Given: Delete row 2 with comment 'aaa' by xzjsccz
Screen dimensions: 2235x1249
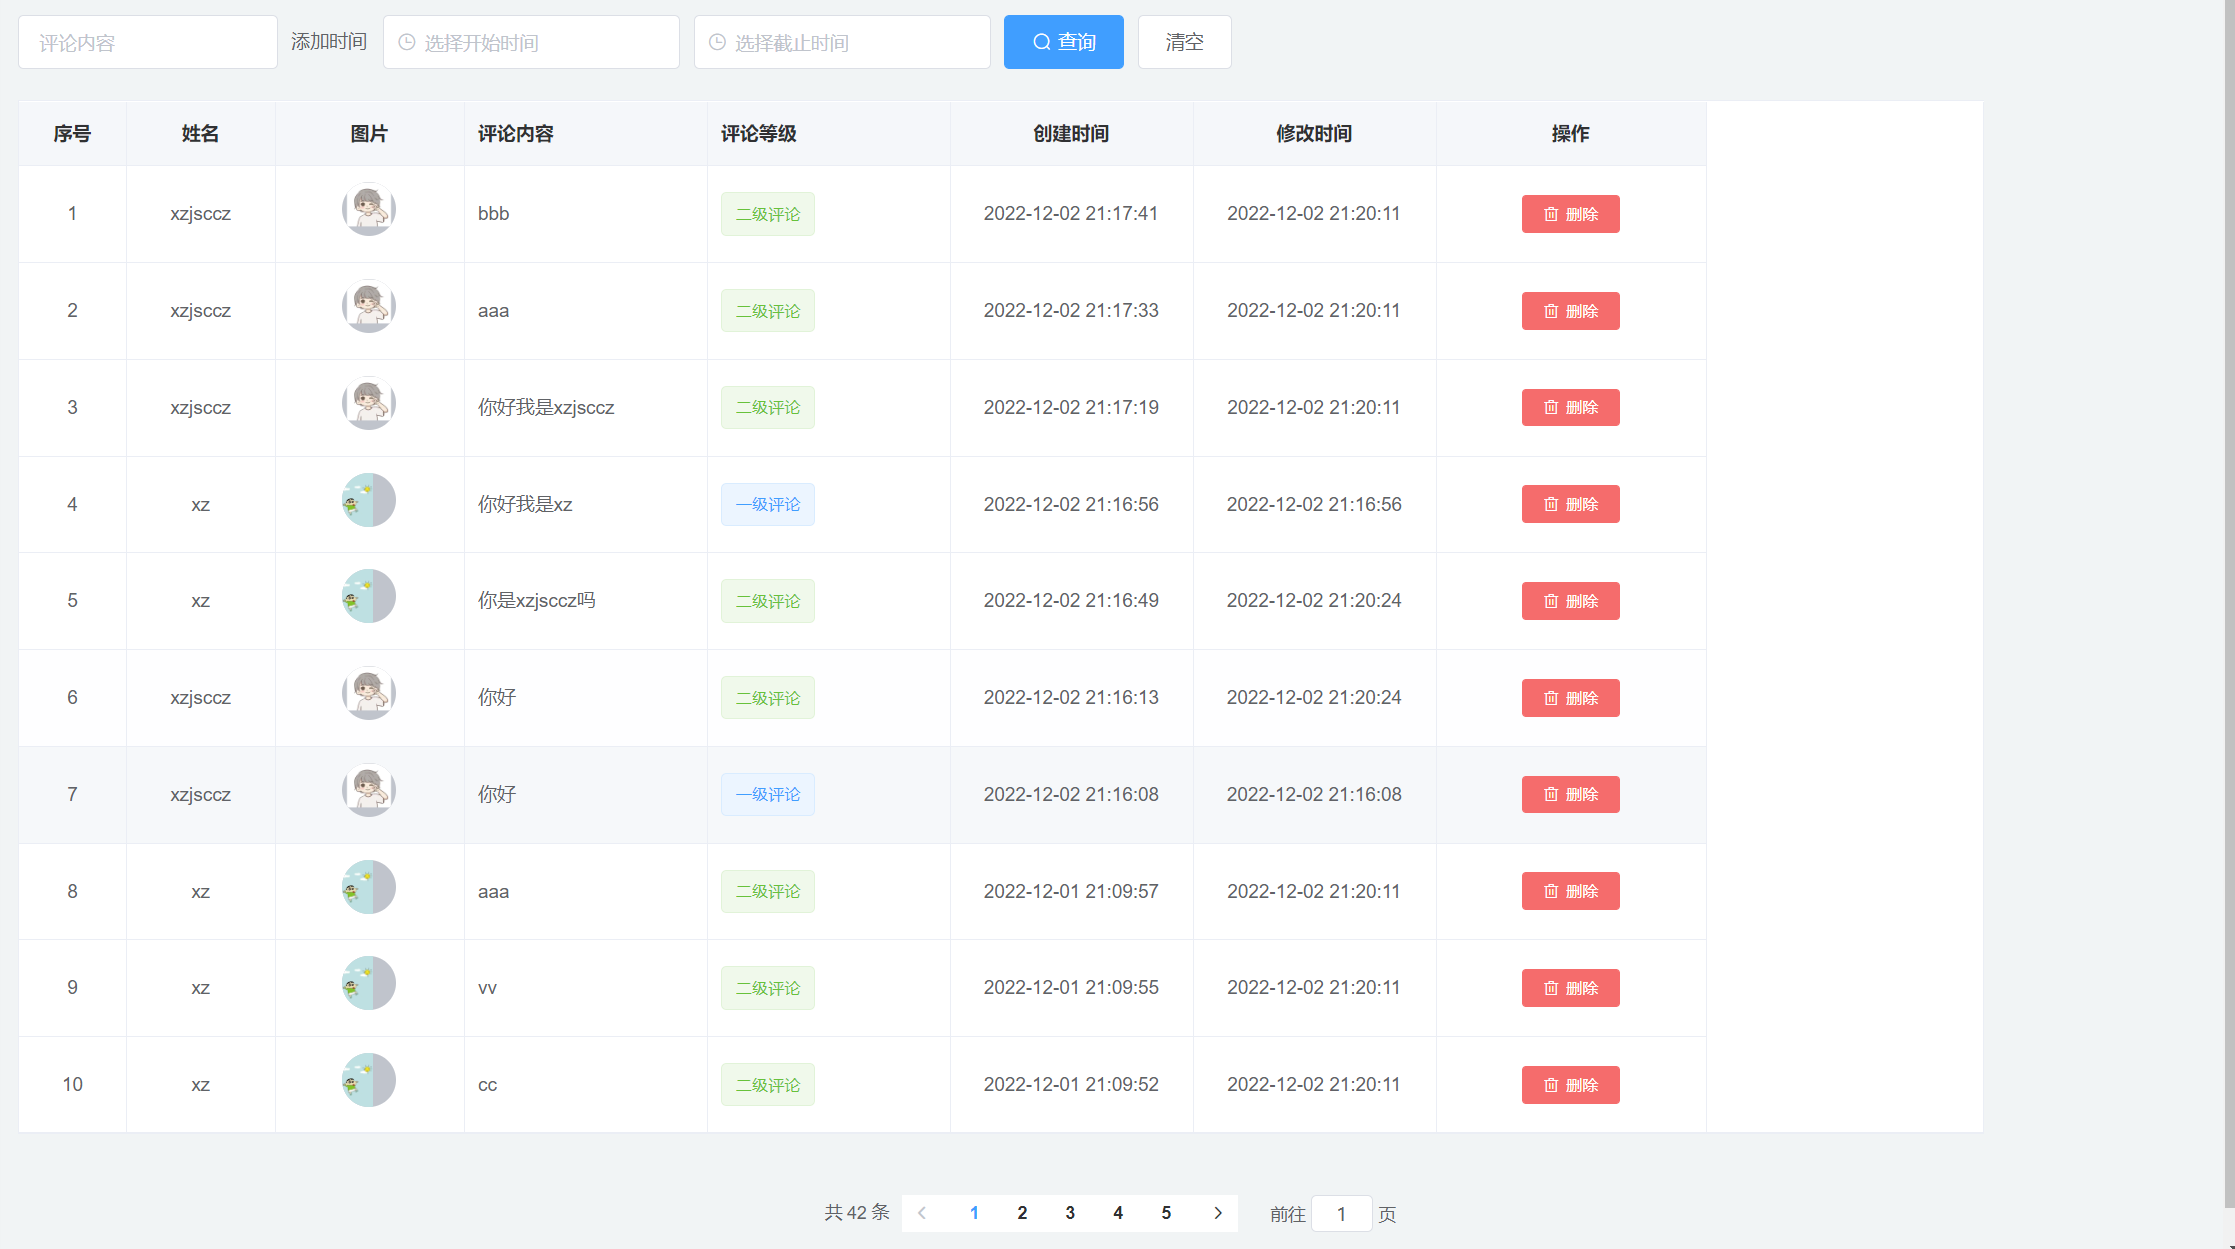Looking at the screenshot, I should [x=1570, y=311].
